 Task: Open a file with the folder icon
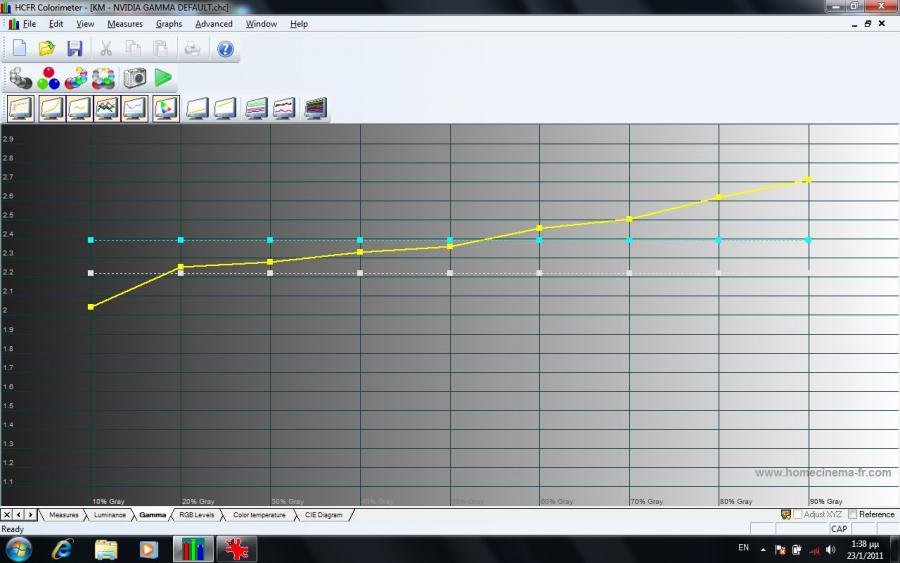click(47, 48)
